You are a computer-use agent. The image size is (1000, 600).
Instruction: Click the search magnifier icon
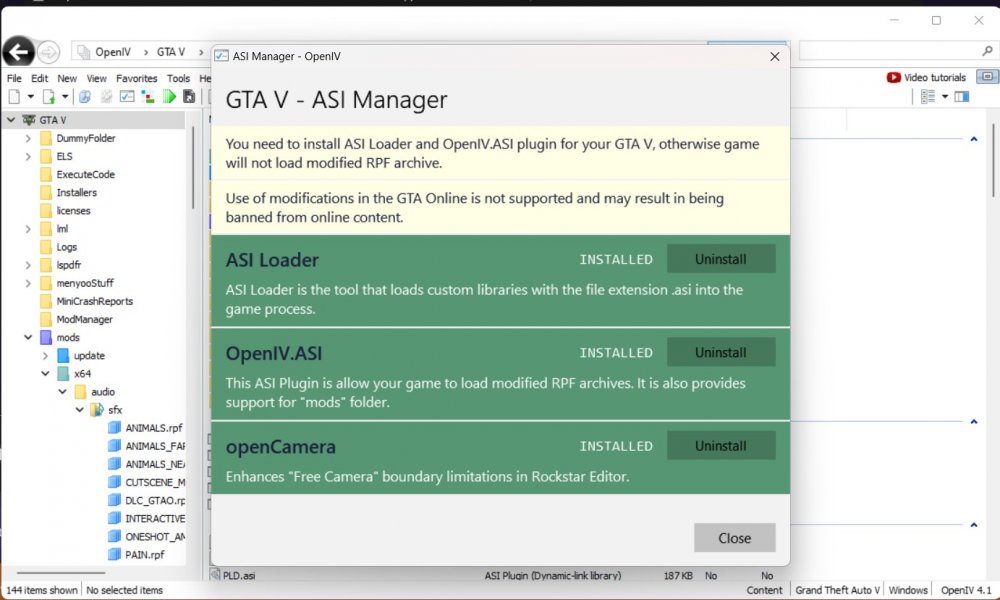pos(987,51)
